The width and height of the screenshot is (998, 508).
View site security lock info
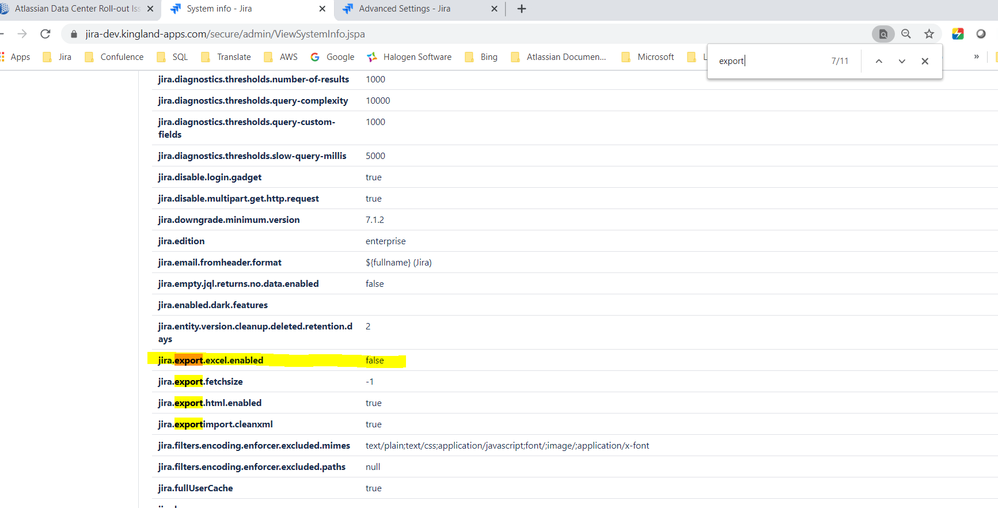click(73, 34)
